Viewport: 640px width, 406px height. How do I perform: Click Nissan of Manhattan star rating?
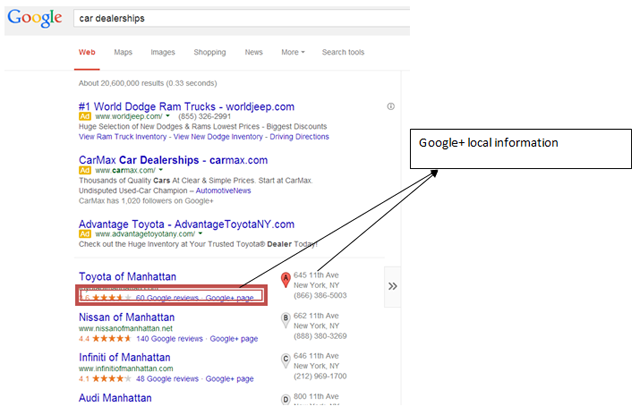click(x=111, y=339)
